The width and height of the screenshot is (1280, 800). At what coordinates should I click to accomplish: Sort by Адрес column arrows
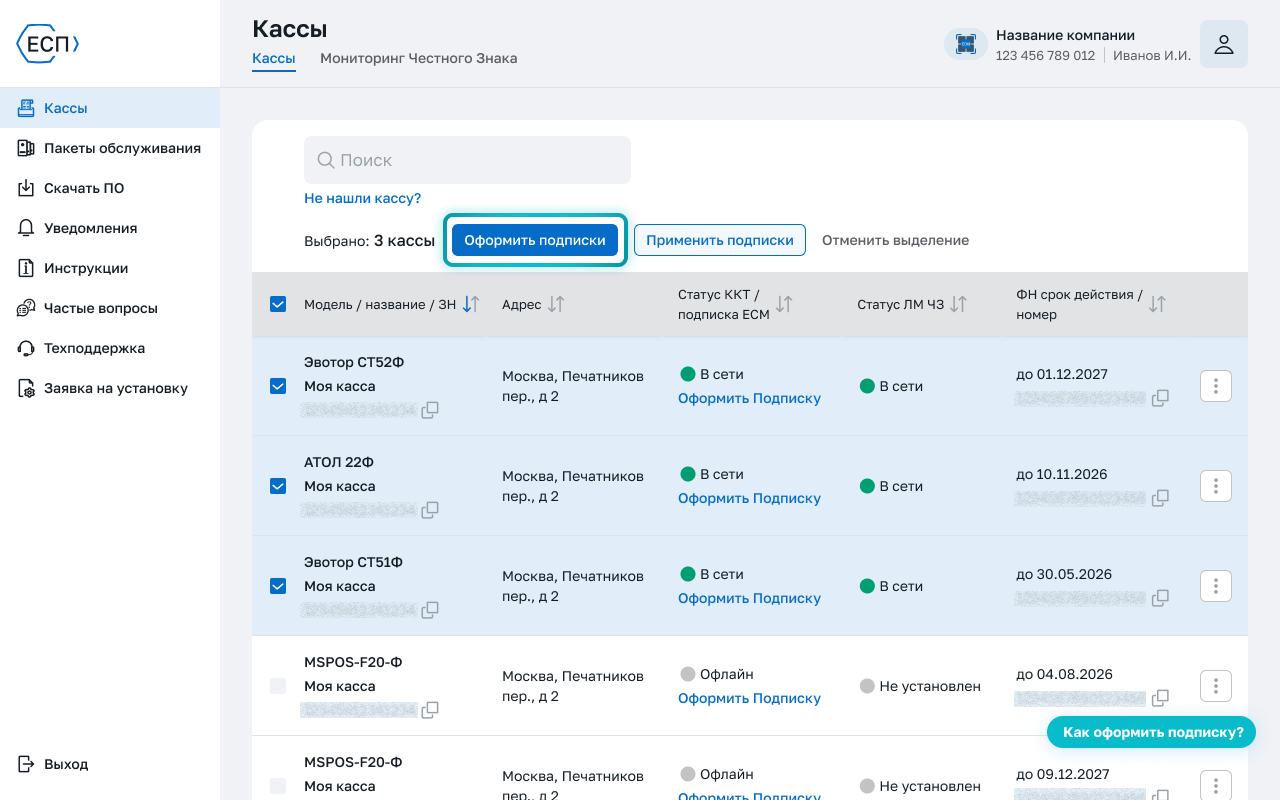pyautogui.click(x=556, y=304)
